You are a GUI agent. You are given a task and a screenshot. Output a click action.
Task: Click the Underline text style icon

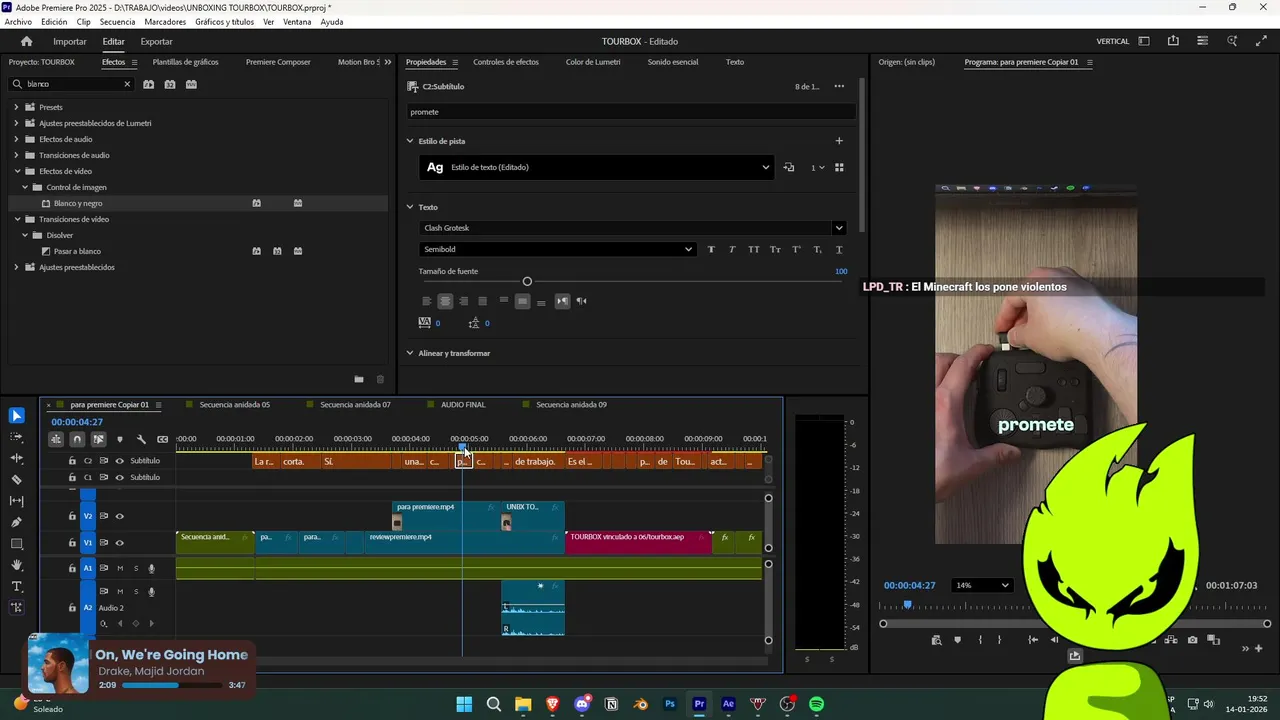[839, 249]
